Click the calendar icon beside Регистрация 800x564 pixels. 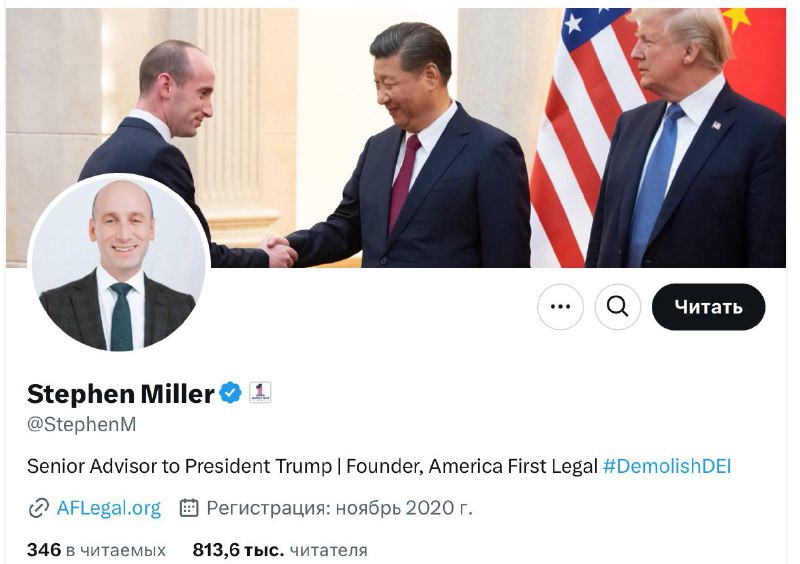click(x=189, y=508)
